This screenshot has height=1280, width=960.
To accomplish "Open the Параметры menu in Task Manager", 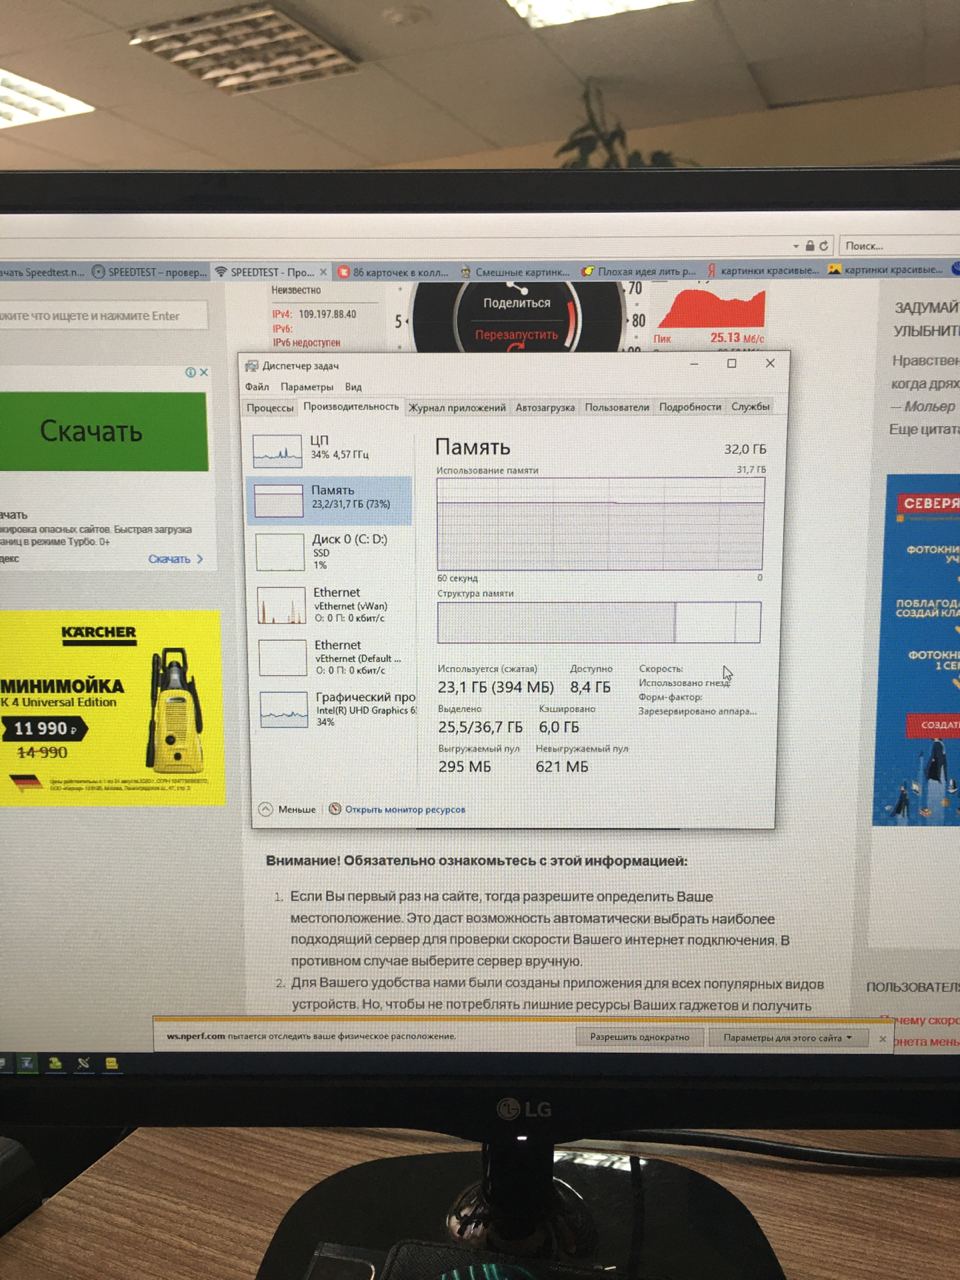I will pos(307,387).
